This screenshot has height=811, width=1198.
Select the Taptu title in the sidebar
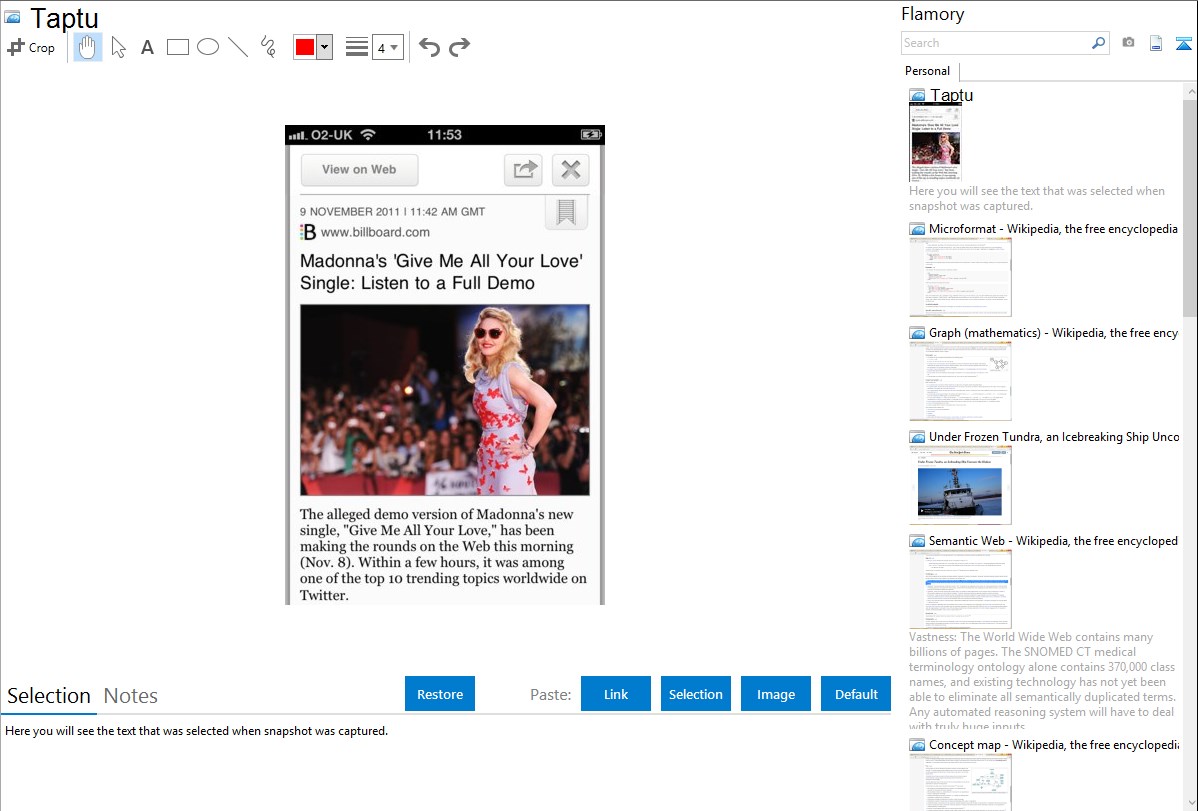click(x=951, y=95)
